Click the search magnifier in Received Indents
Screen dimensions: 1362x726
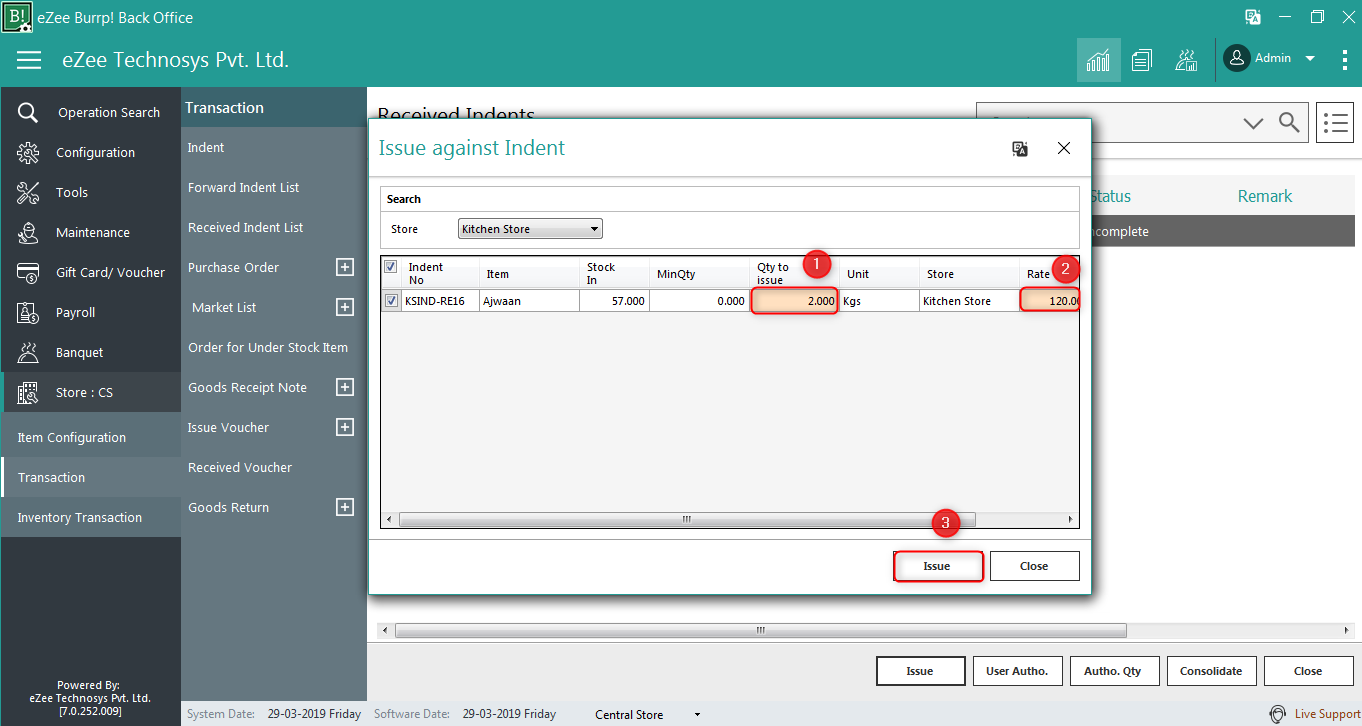click(1290, 122)
